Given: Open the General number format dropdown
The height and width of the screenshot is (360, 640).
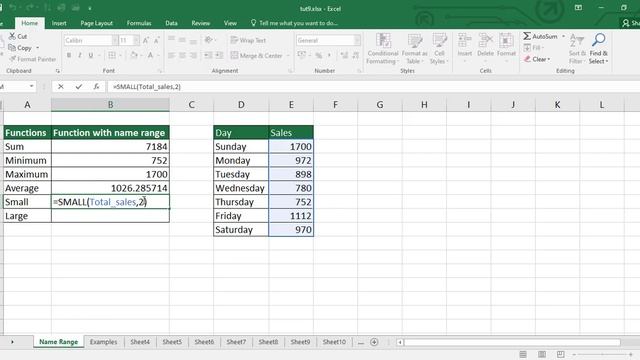Looking at the screenshot, I should 357,40.
